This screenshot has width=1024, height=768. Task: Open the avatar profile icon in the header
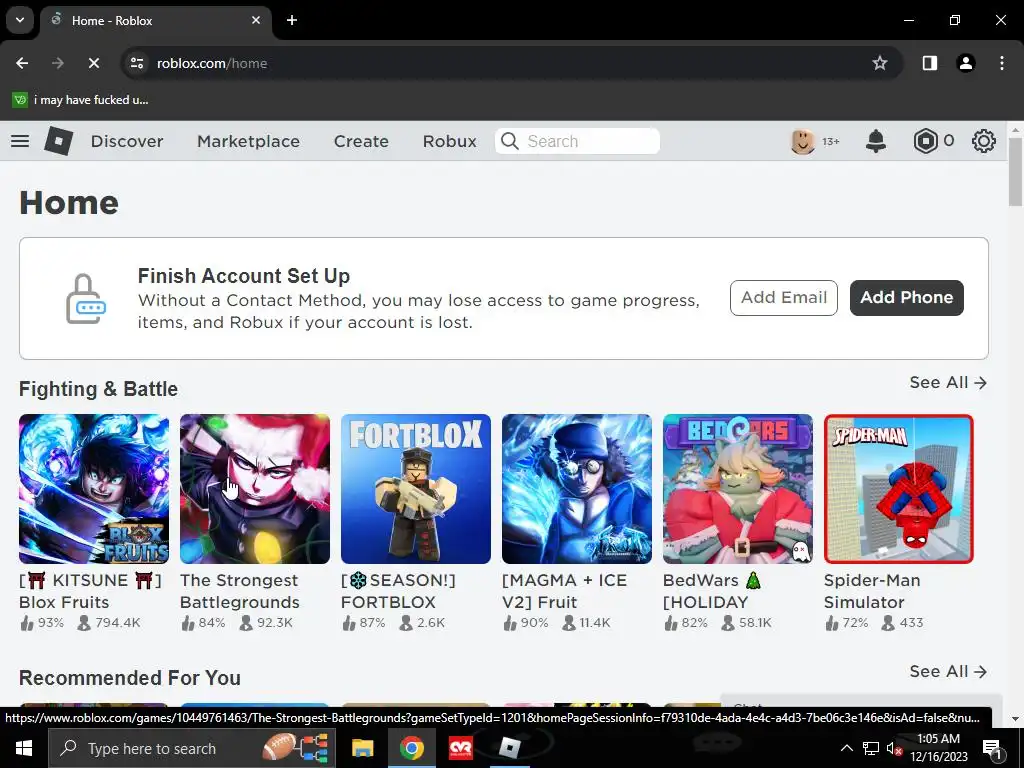click(x=803, y=141)
